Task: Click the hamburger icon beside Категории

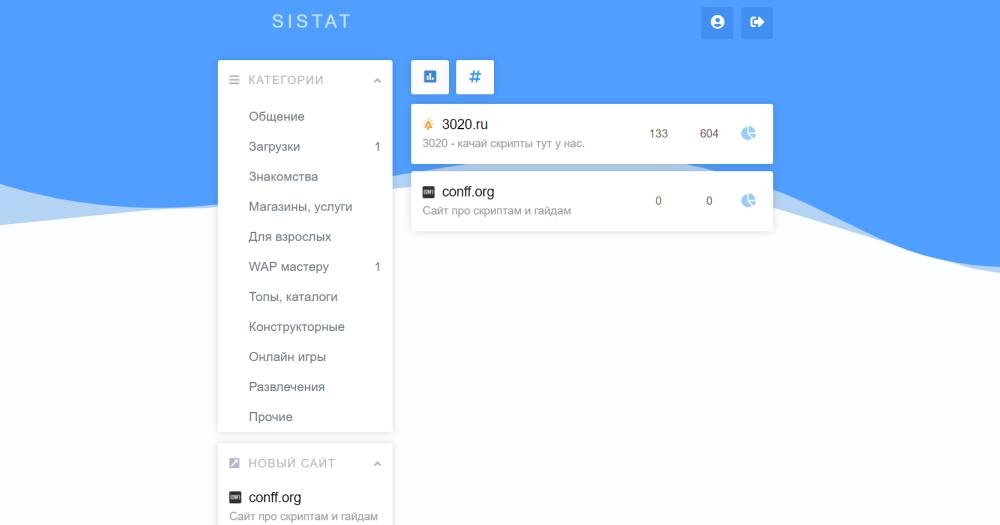Action: click(234, 80)
